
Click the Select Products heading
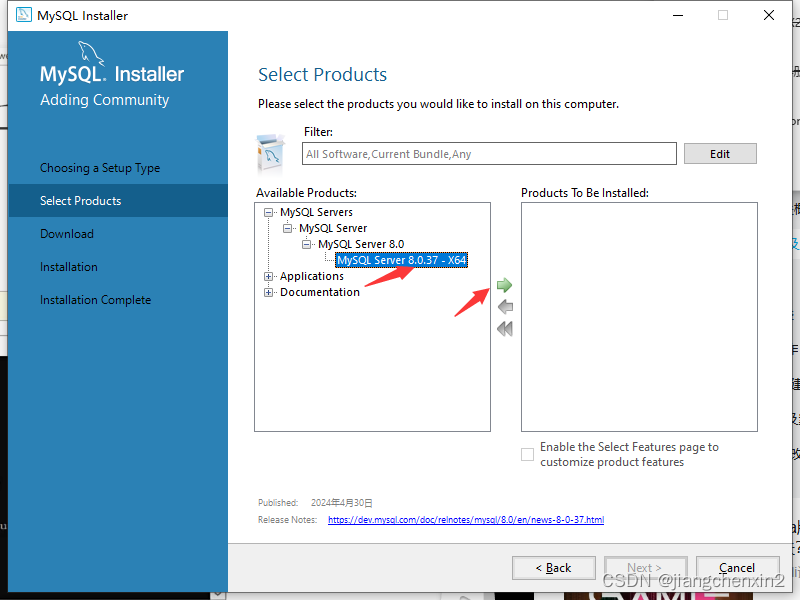coord(322,74)
